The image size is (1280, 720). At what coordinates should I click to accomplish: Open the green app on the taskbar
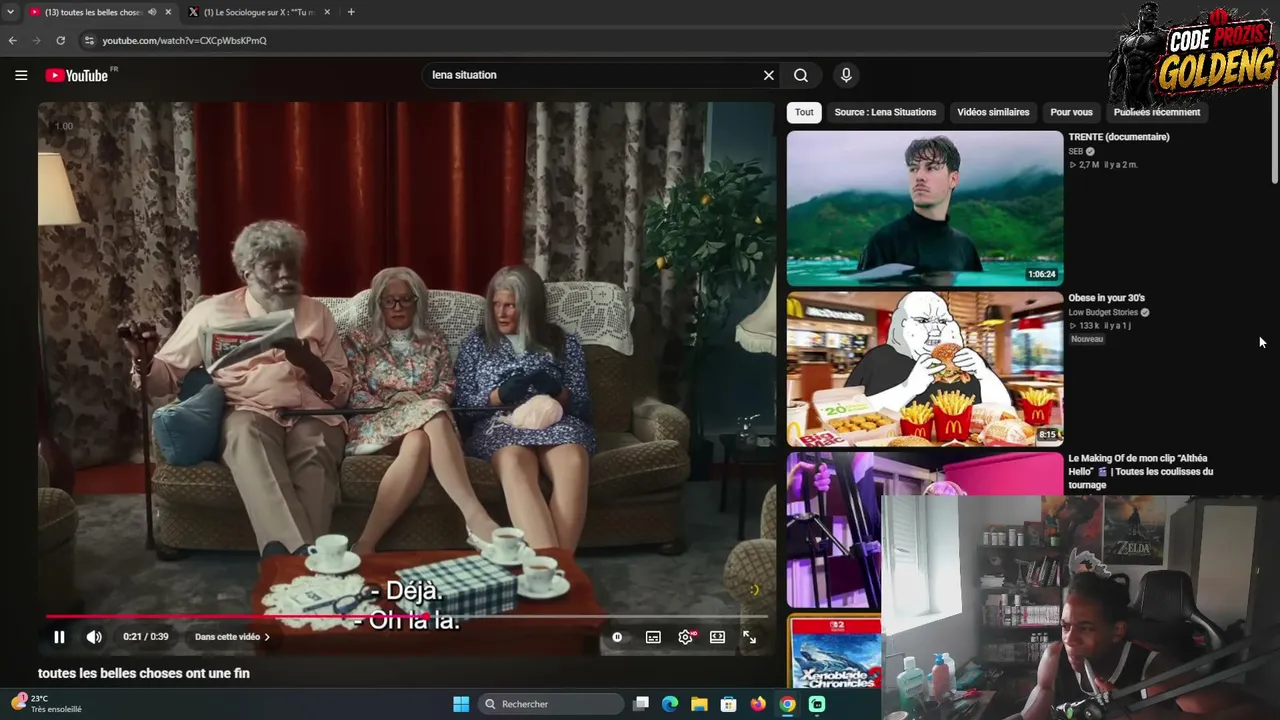(817, 704)
